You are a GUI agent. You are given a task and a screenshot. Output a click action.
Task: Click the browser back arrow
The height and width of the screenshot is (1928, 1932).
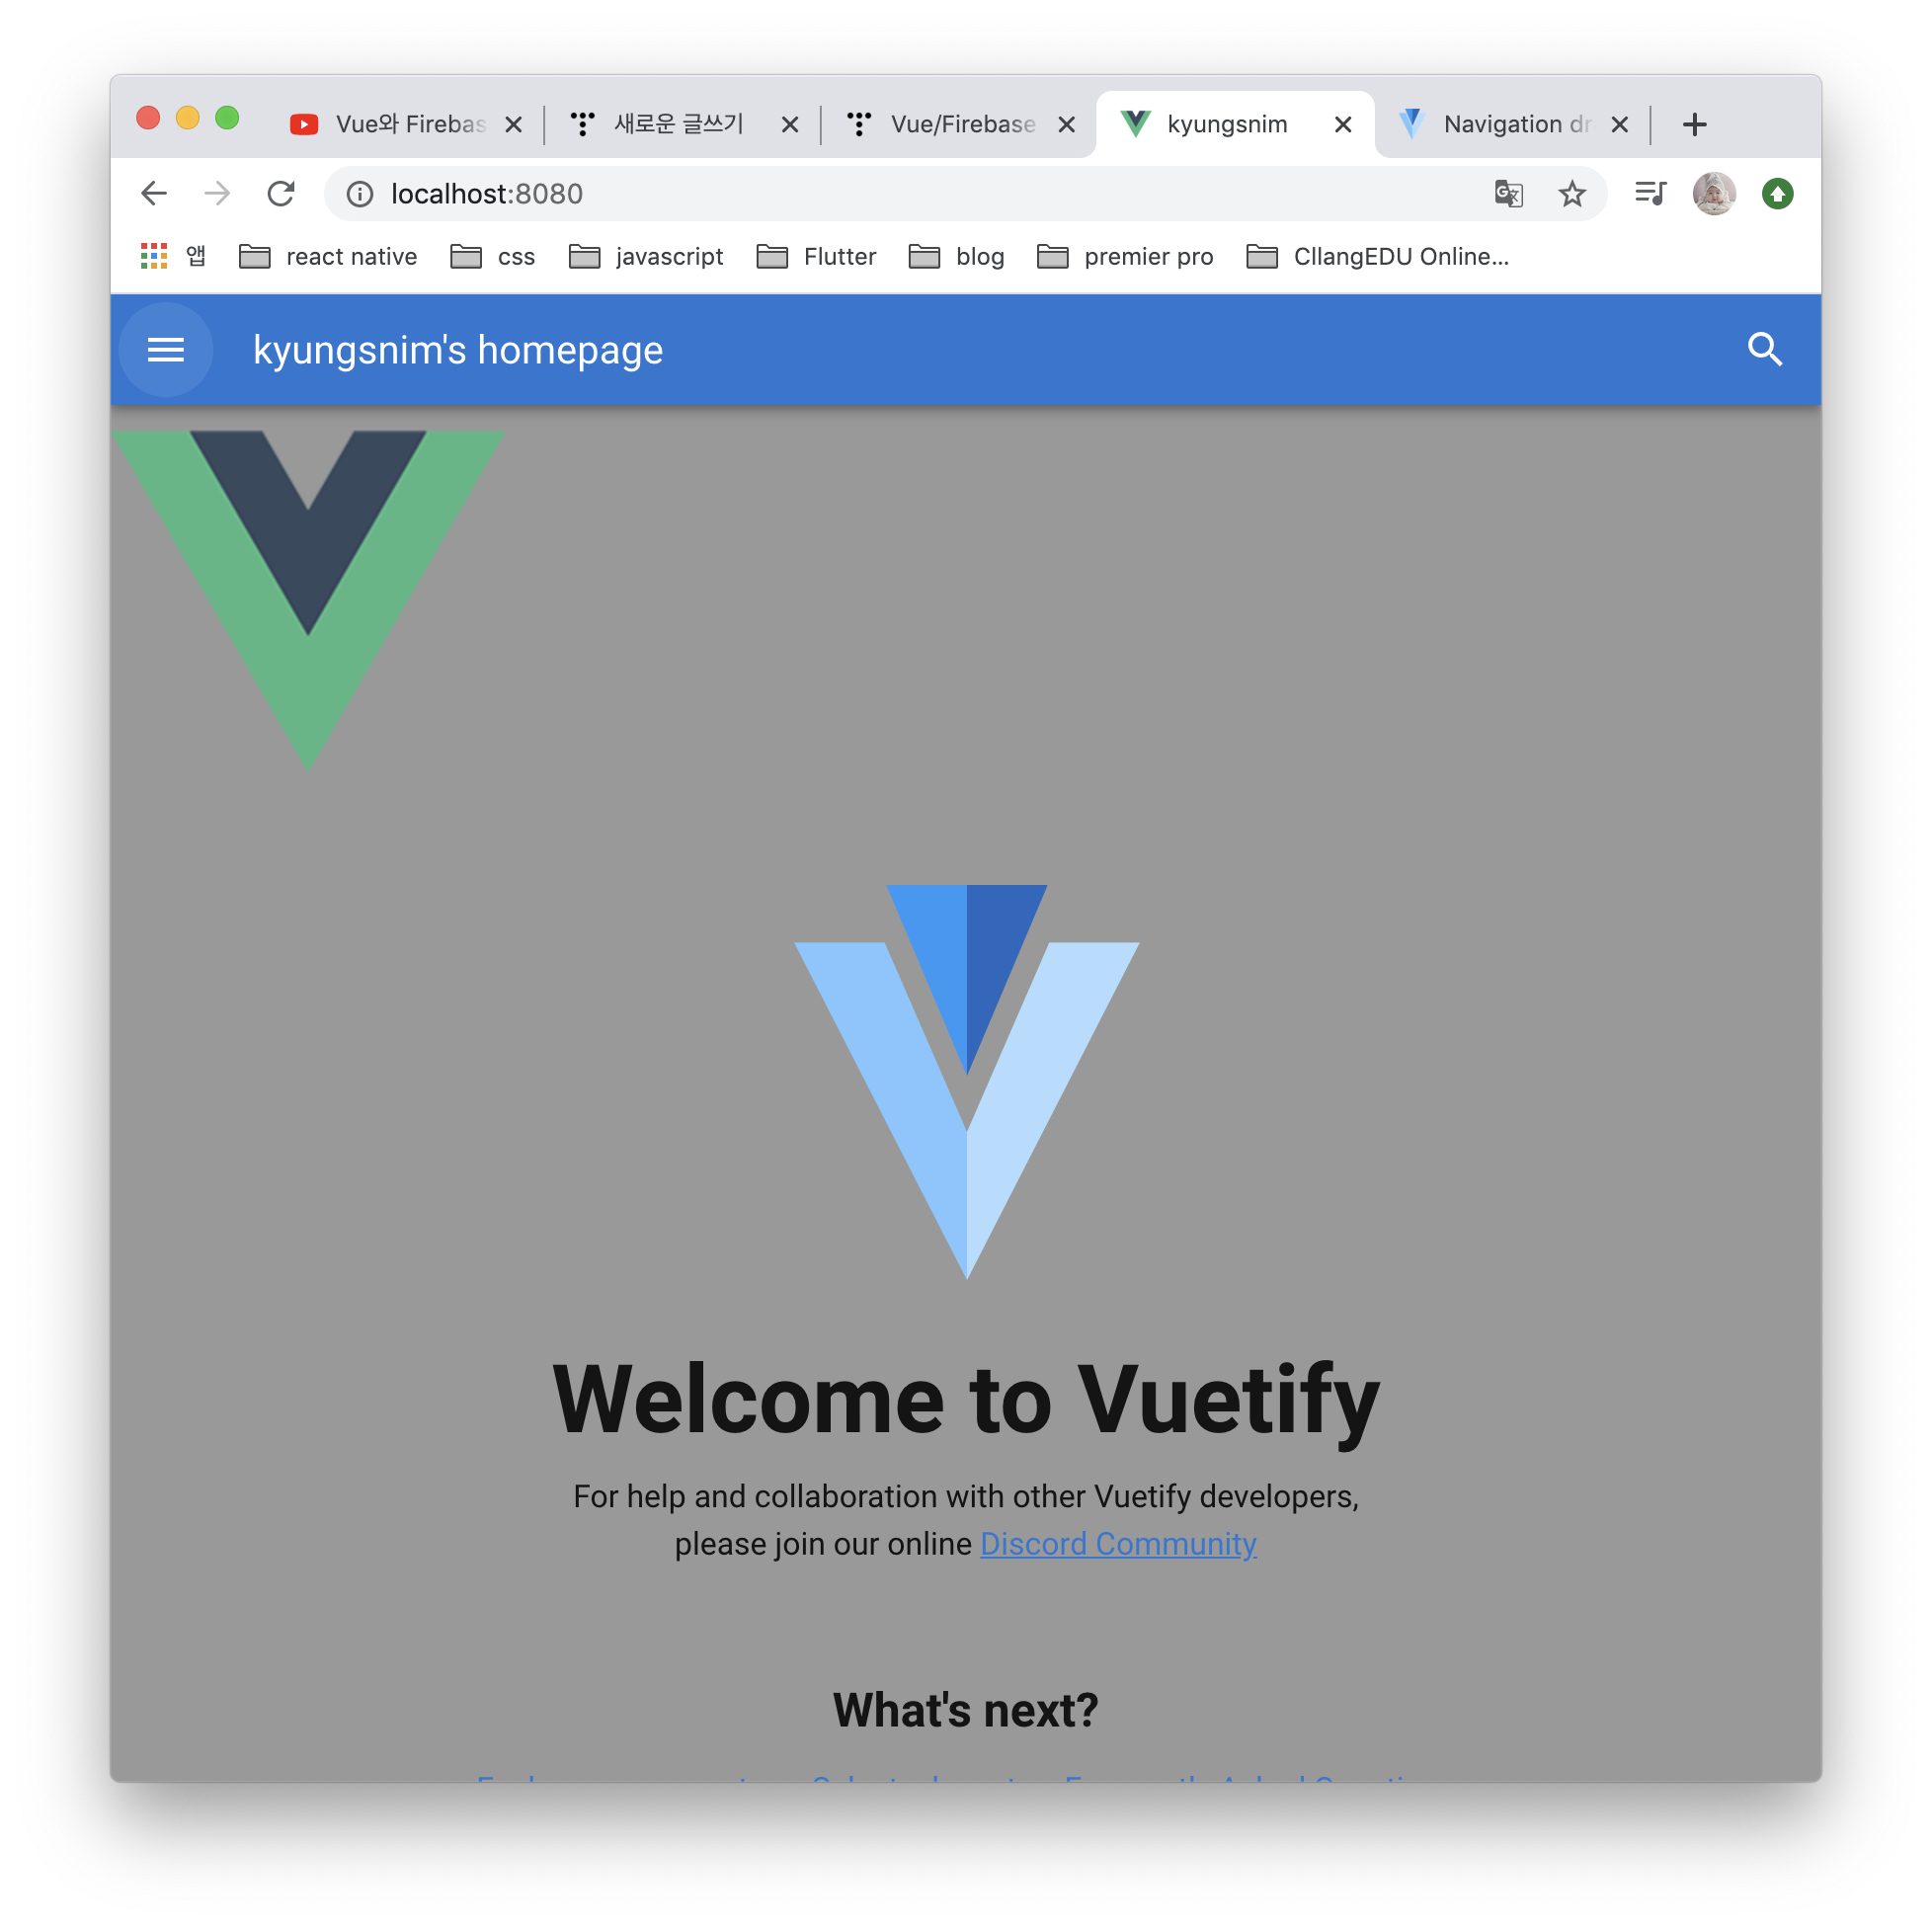click(x=154, y=194)
